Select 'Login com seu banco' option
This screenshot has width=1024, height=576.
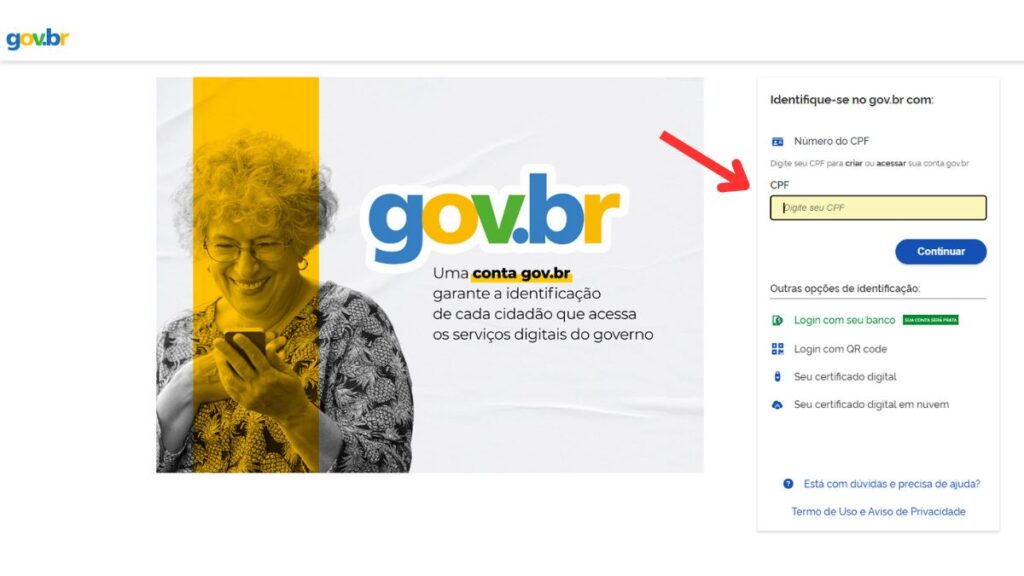[844, 320]
